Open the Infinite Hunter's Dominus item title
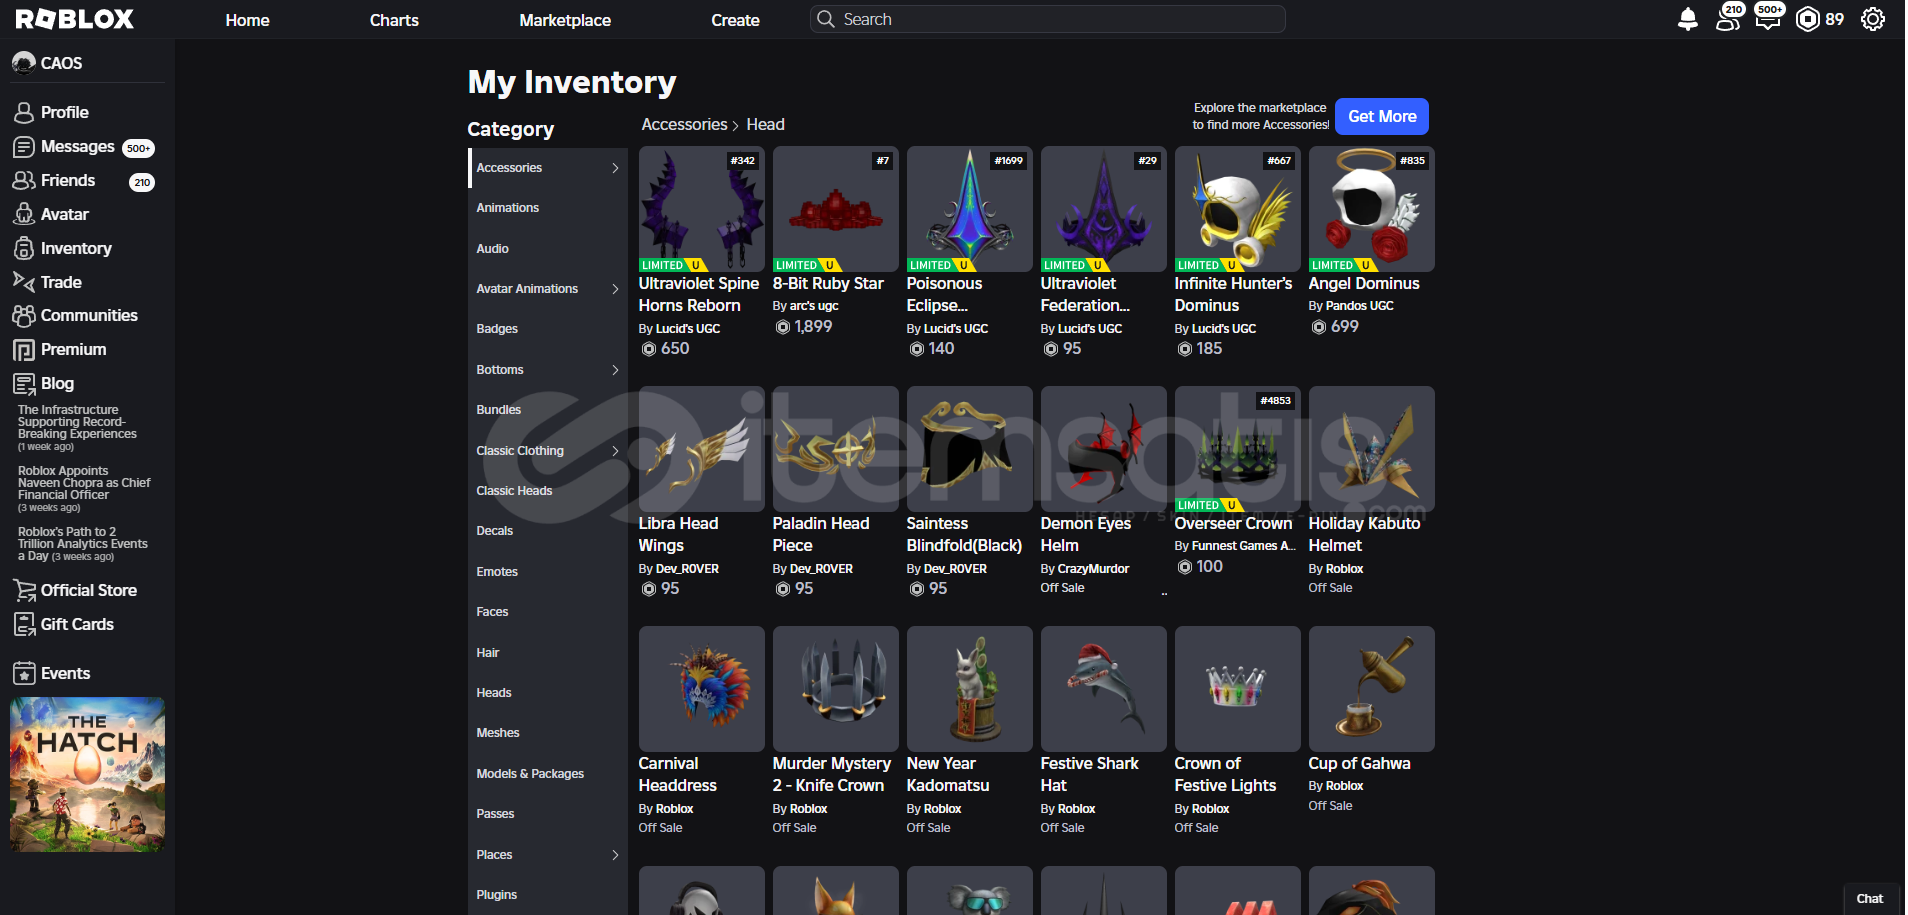 coord(1233,295)
